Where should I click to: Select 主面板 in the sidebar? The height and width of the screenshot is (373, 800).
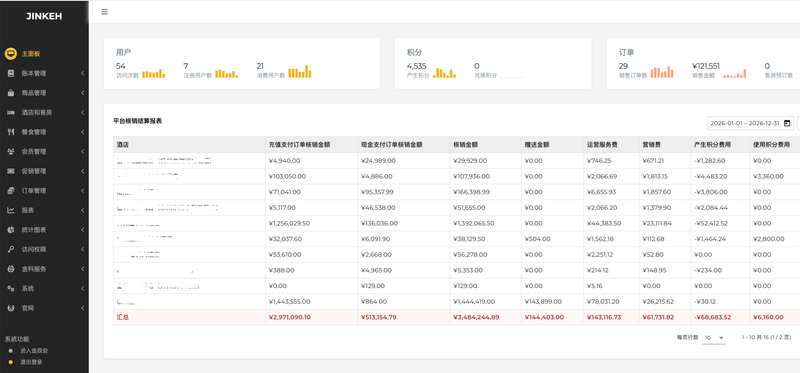point(44,54)
